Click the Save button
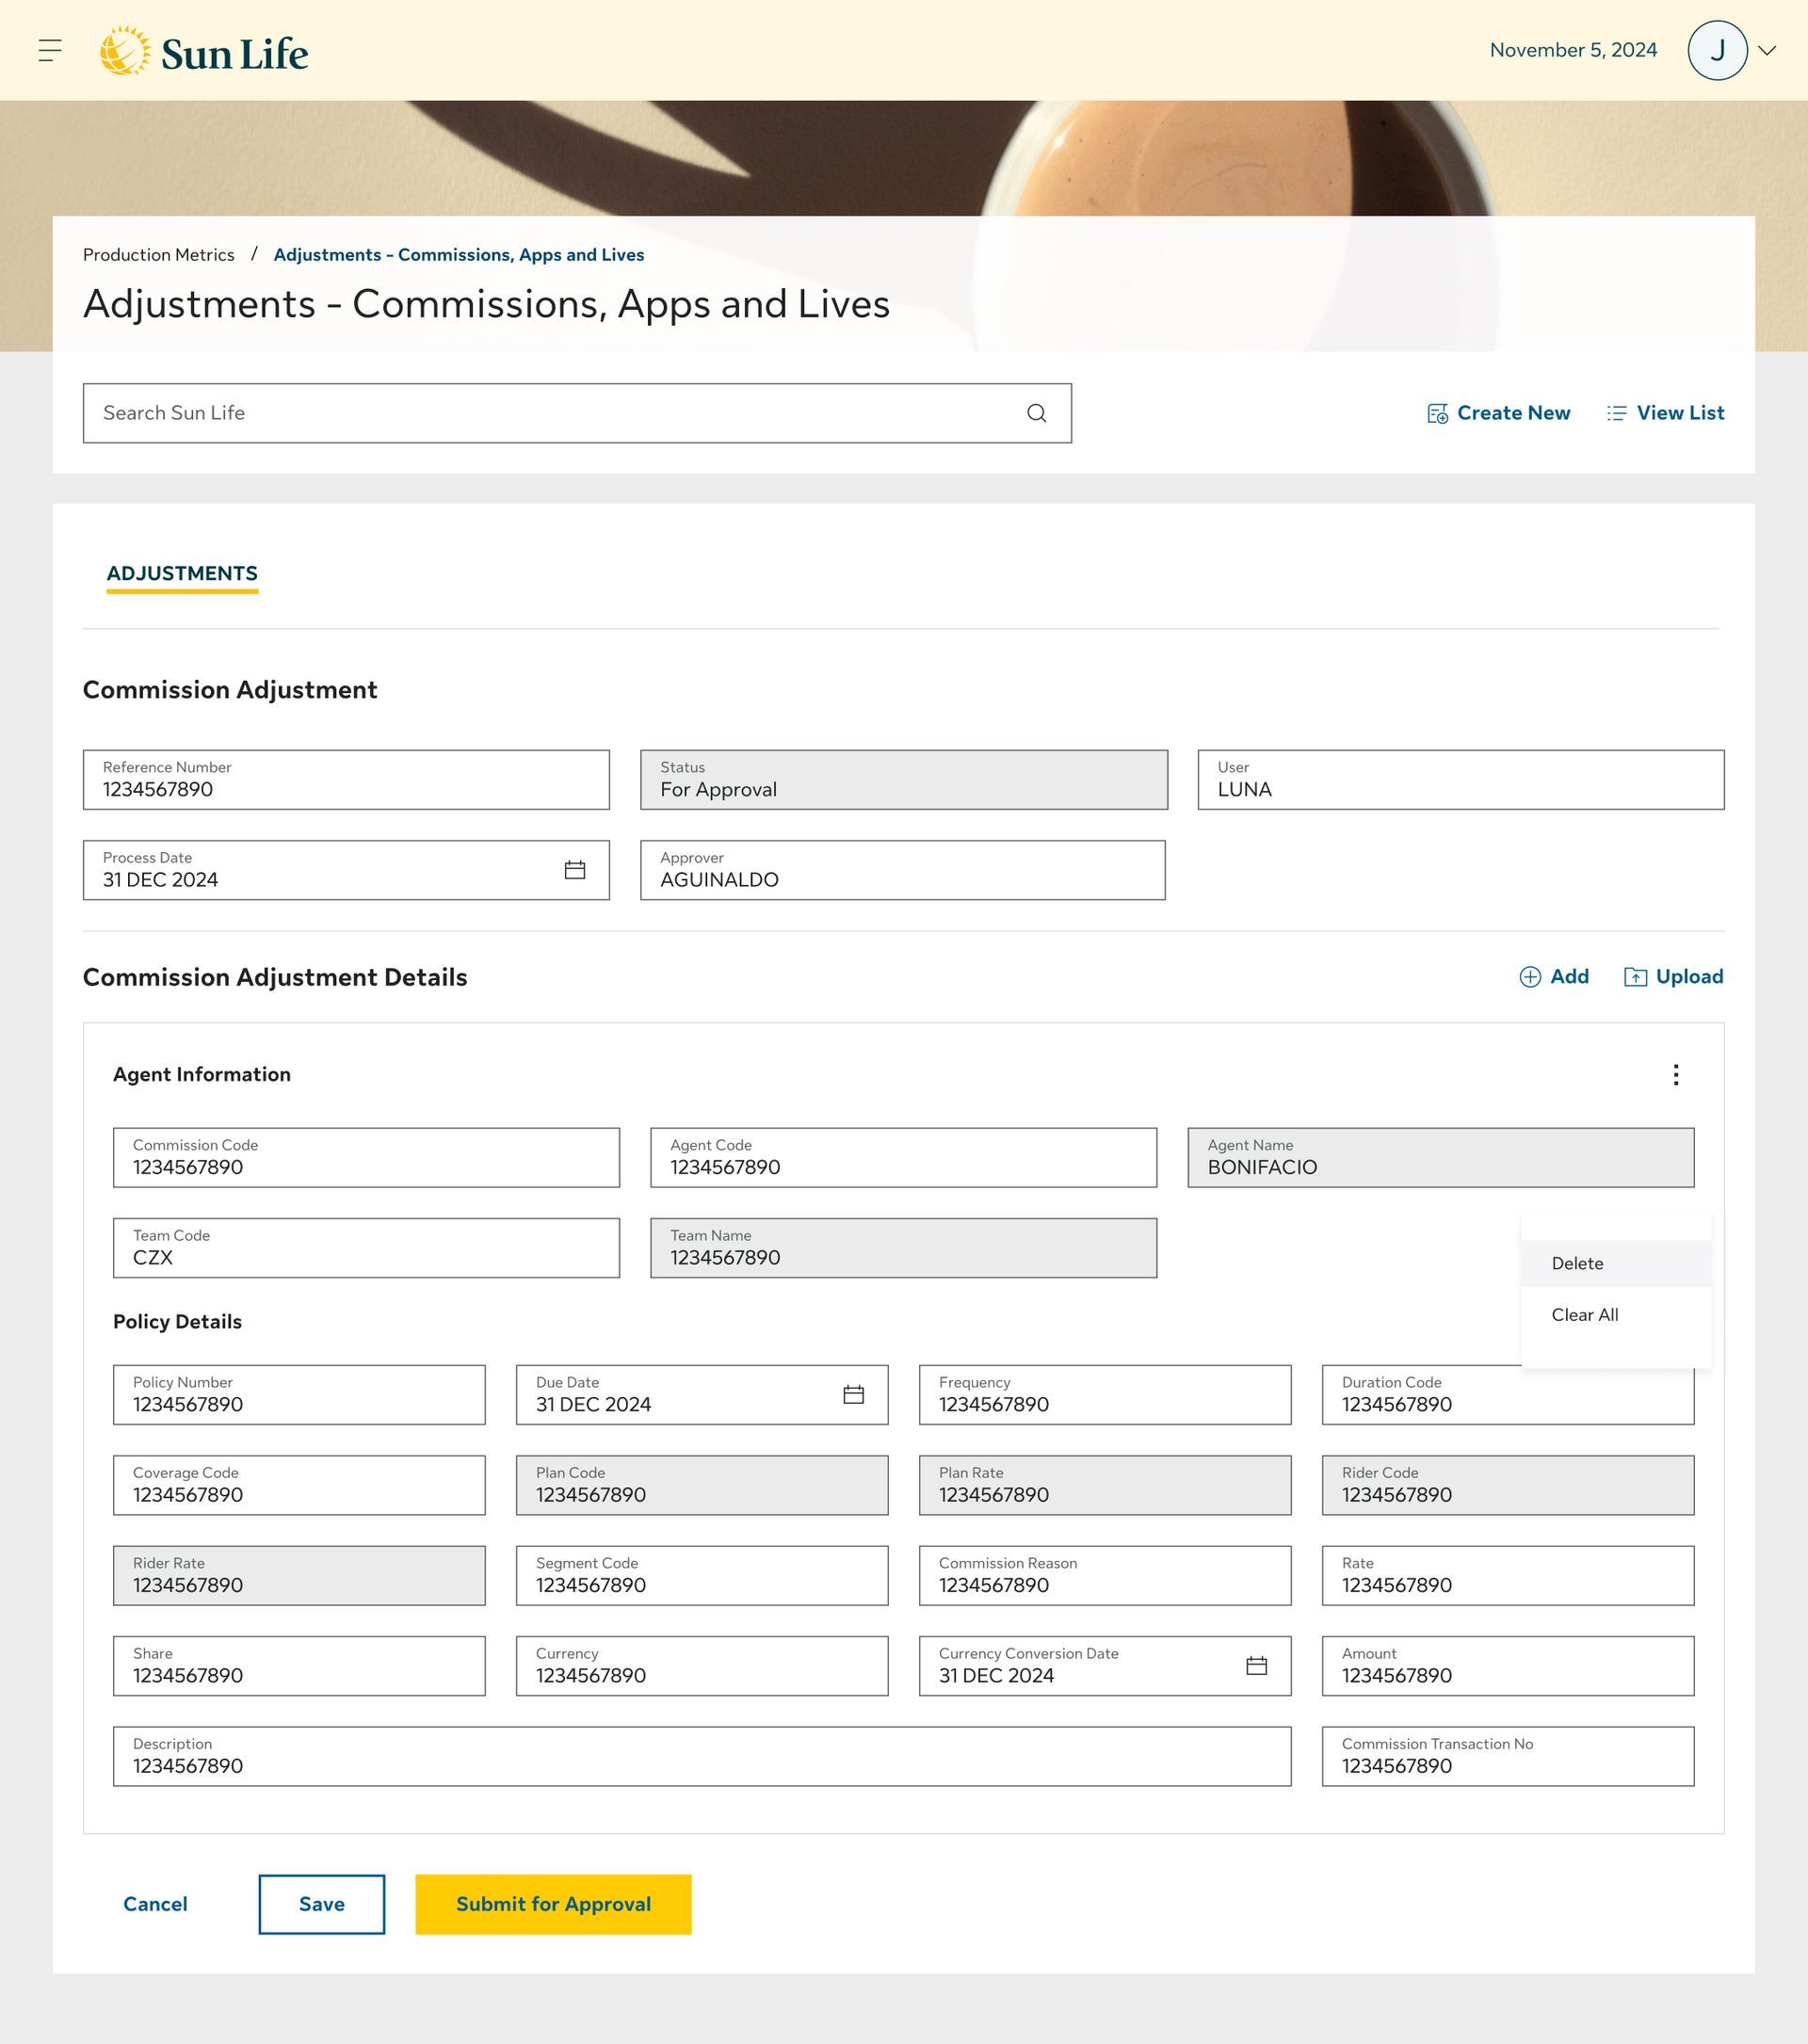1808x2044 pixels. click(x=321, y=1904)
